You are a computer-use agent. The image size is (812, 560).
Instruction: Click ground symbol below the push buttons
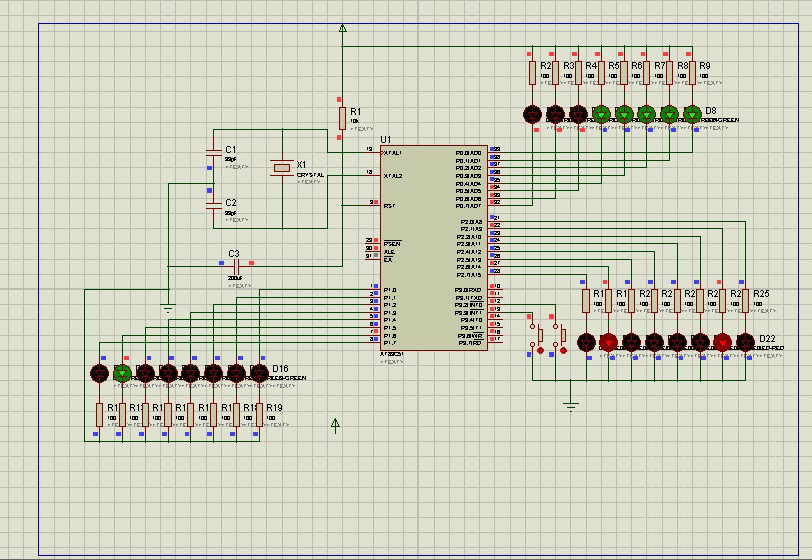pyautogui.click(x=571, y=405)
